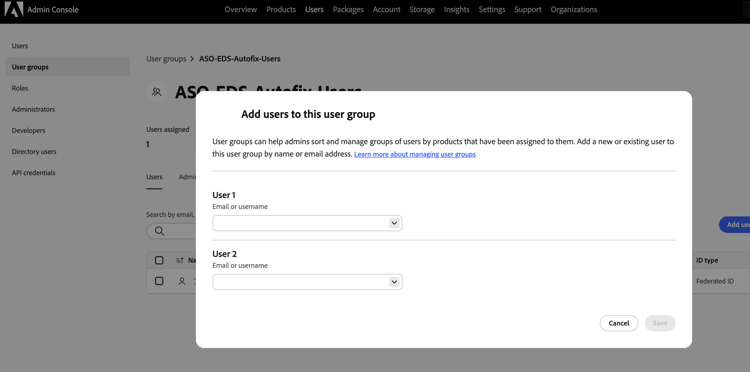Screen dimensions: 750x372
Task: Click the person icon in the user row
Action: point(181,282)
